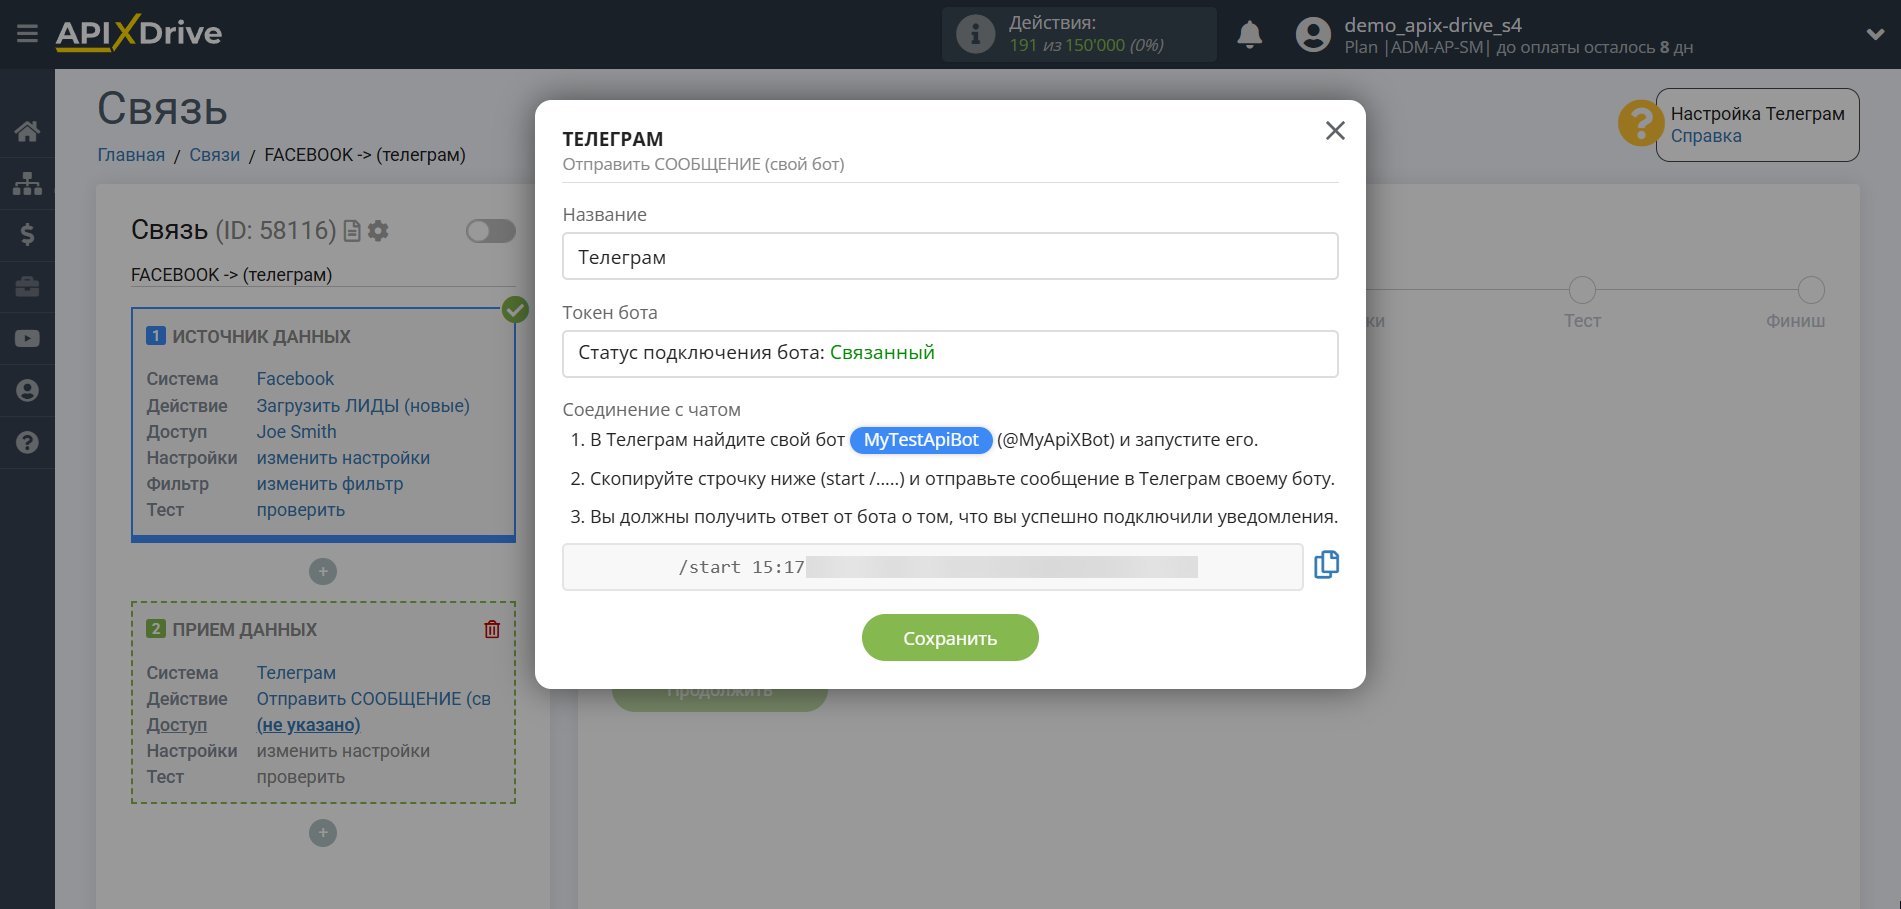Viewport: 1901px width, 909px height.
Task: Open connection settings gear icon
Action: [x=378, y=231]
